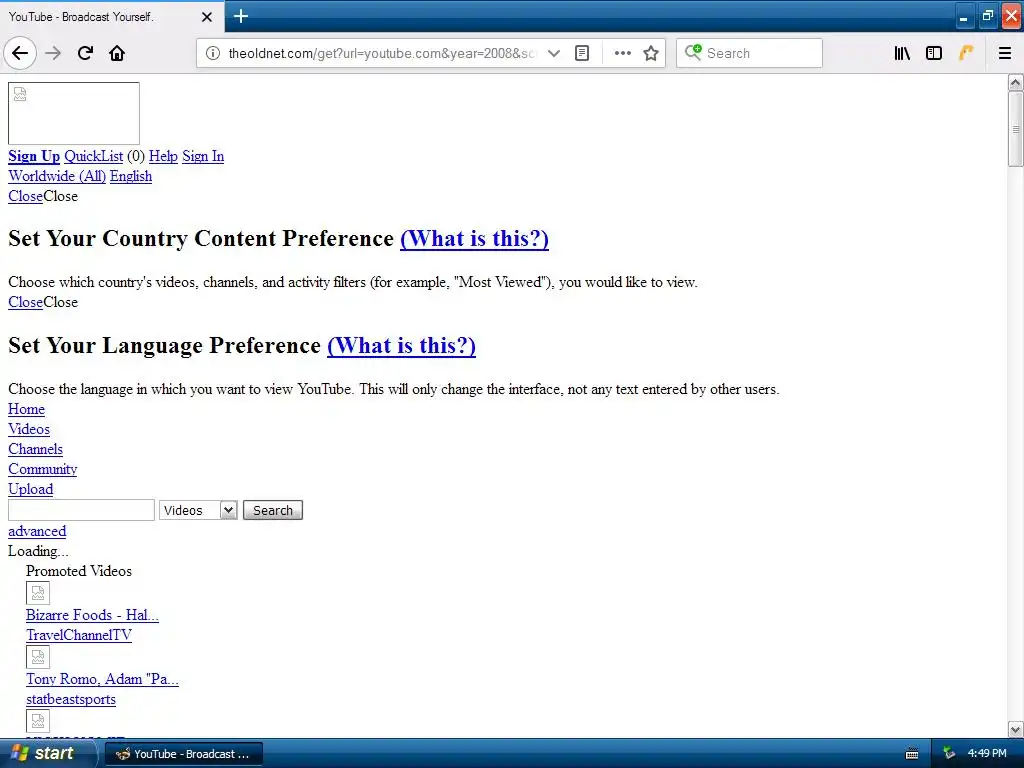The height and width of the screenshot is (768, 1024).
Task: Click Close link above Country Content Preference
Action: coord(25,196)
